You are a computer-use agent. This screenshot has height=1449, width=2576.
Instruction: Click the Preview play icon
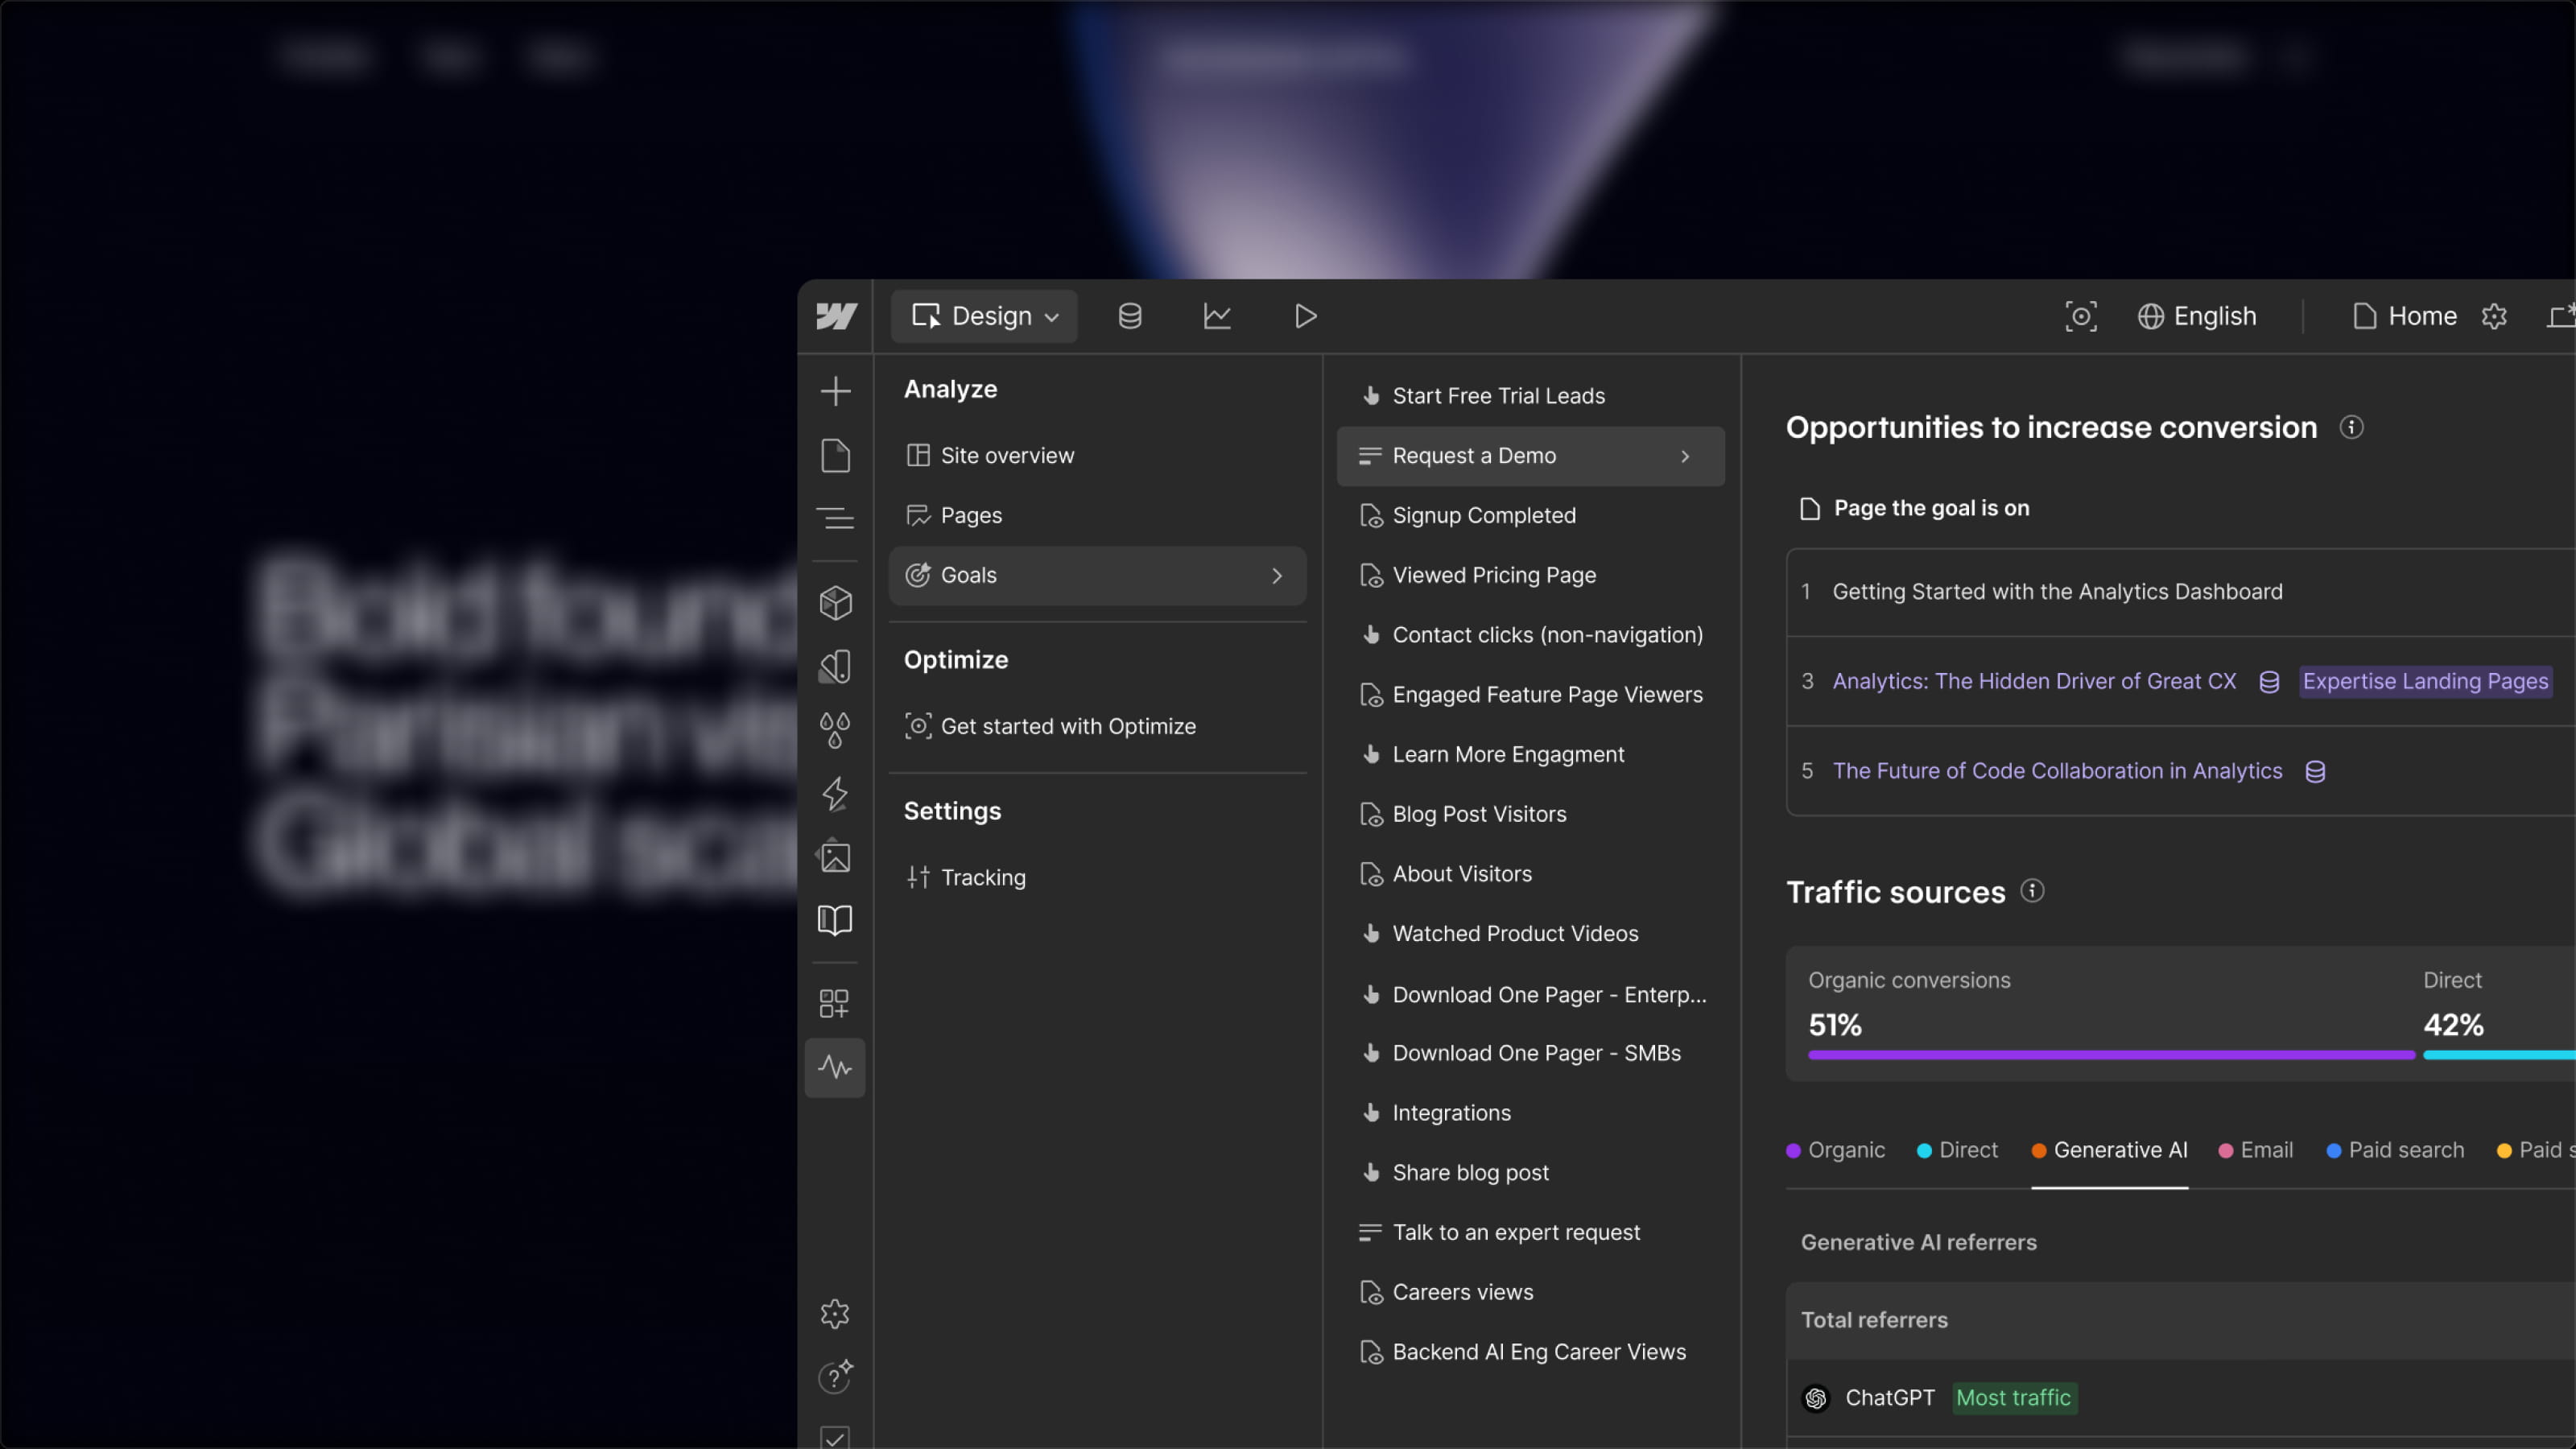(1304, 316)
